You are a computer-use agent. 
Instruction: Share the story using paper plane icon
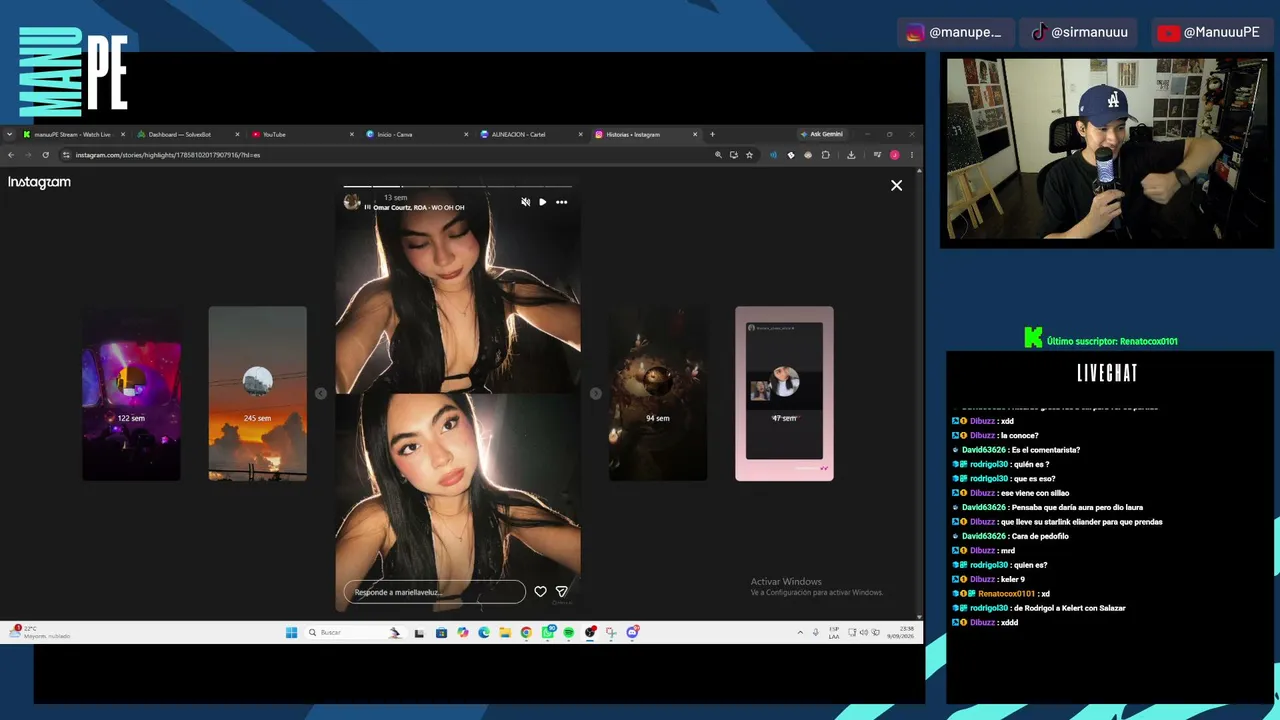click(561, 592)
